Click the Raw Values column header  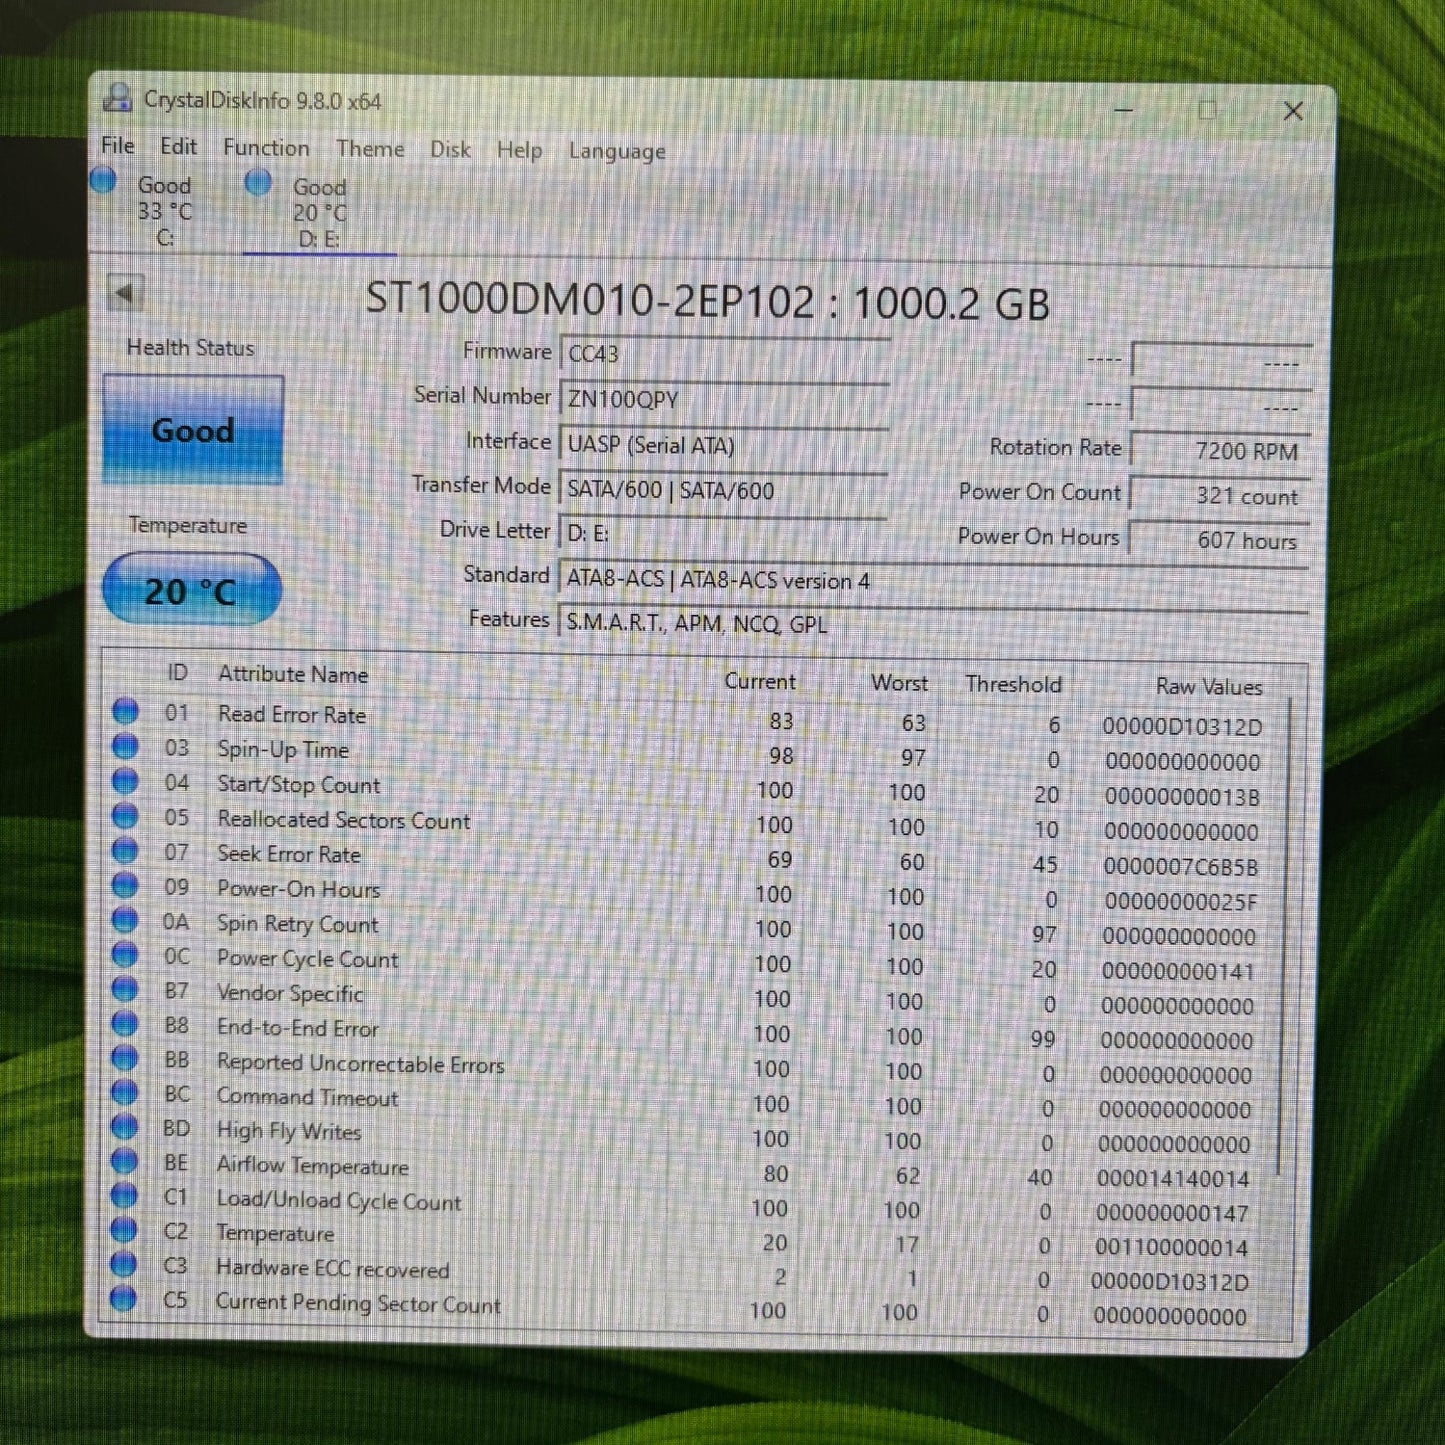(x=1209, y=687)
